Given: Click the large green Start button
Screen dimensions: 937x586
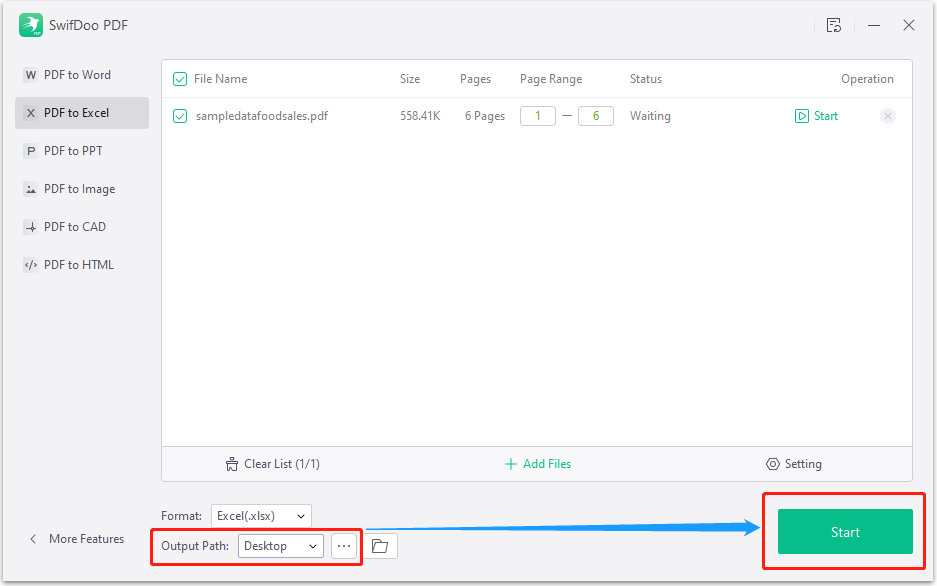Looking at the screenshot, I should pyautogui.click(x=845, y=532).
